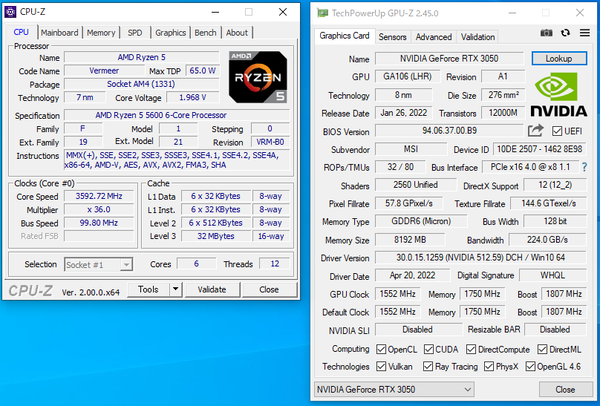Open the Memory tab in CPU-Z
The image size is (600, 406).
[x=101, y=33]
